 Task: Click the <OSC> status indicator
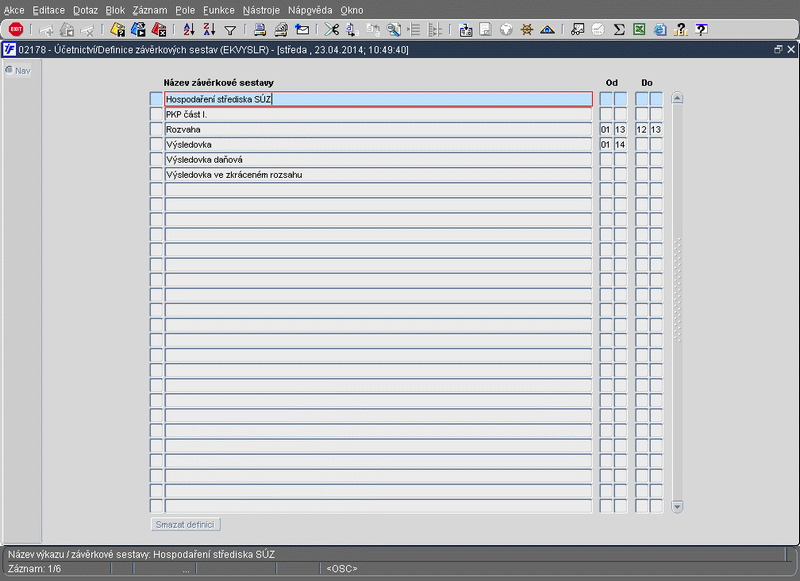coord(342,569)
